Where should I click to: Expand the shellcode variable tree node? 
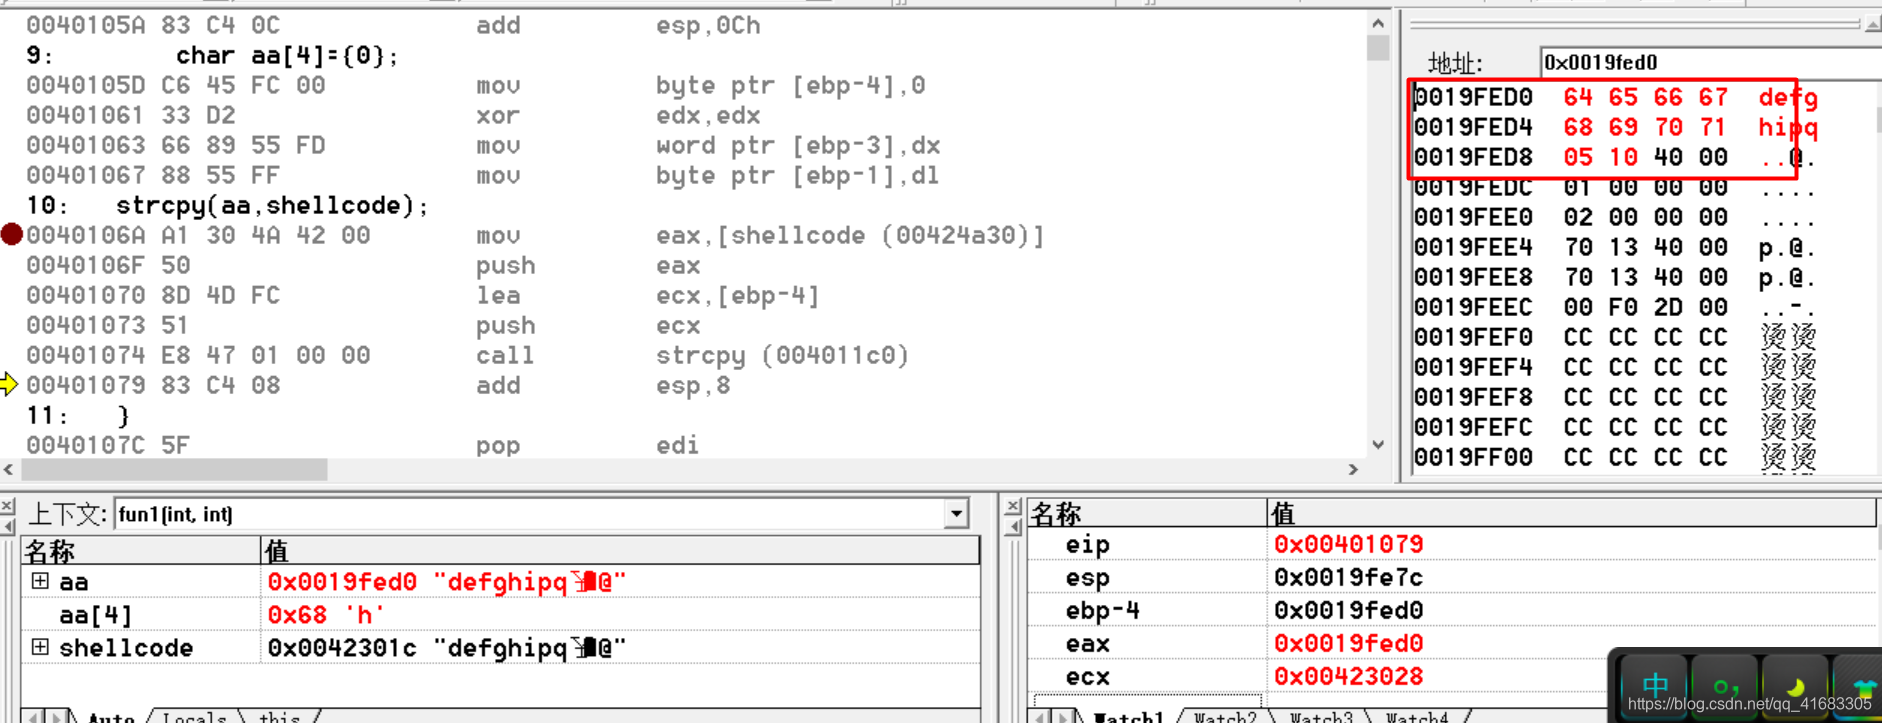coord(40,646)
